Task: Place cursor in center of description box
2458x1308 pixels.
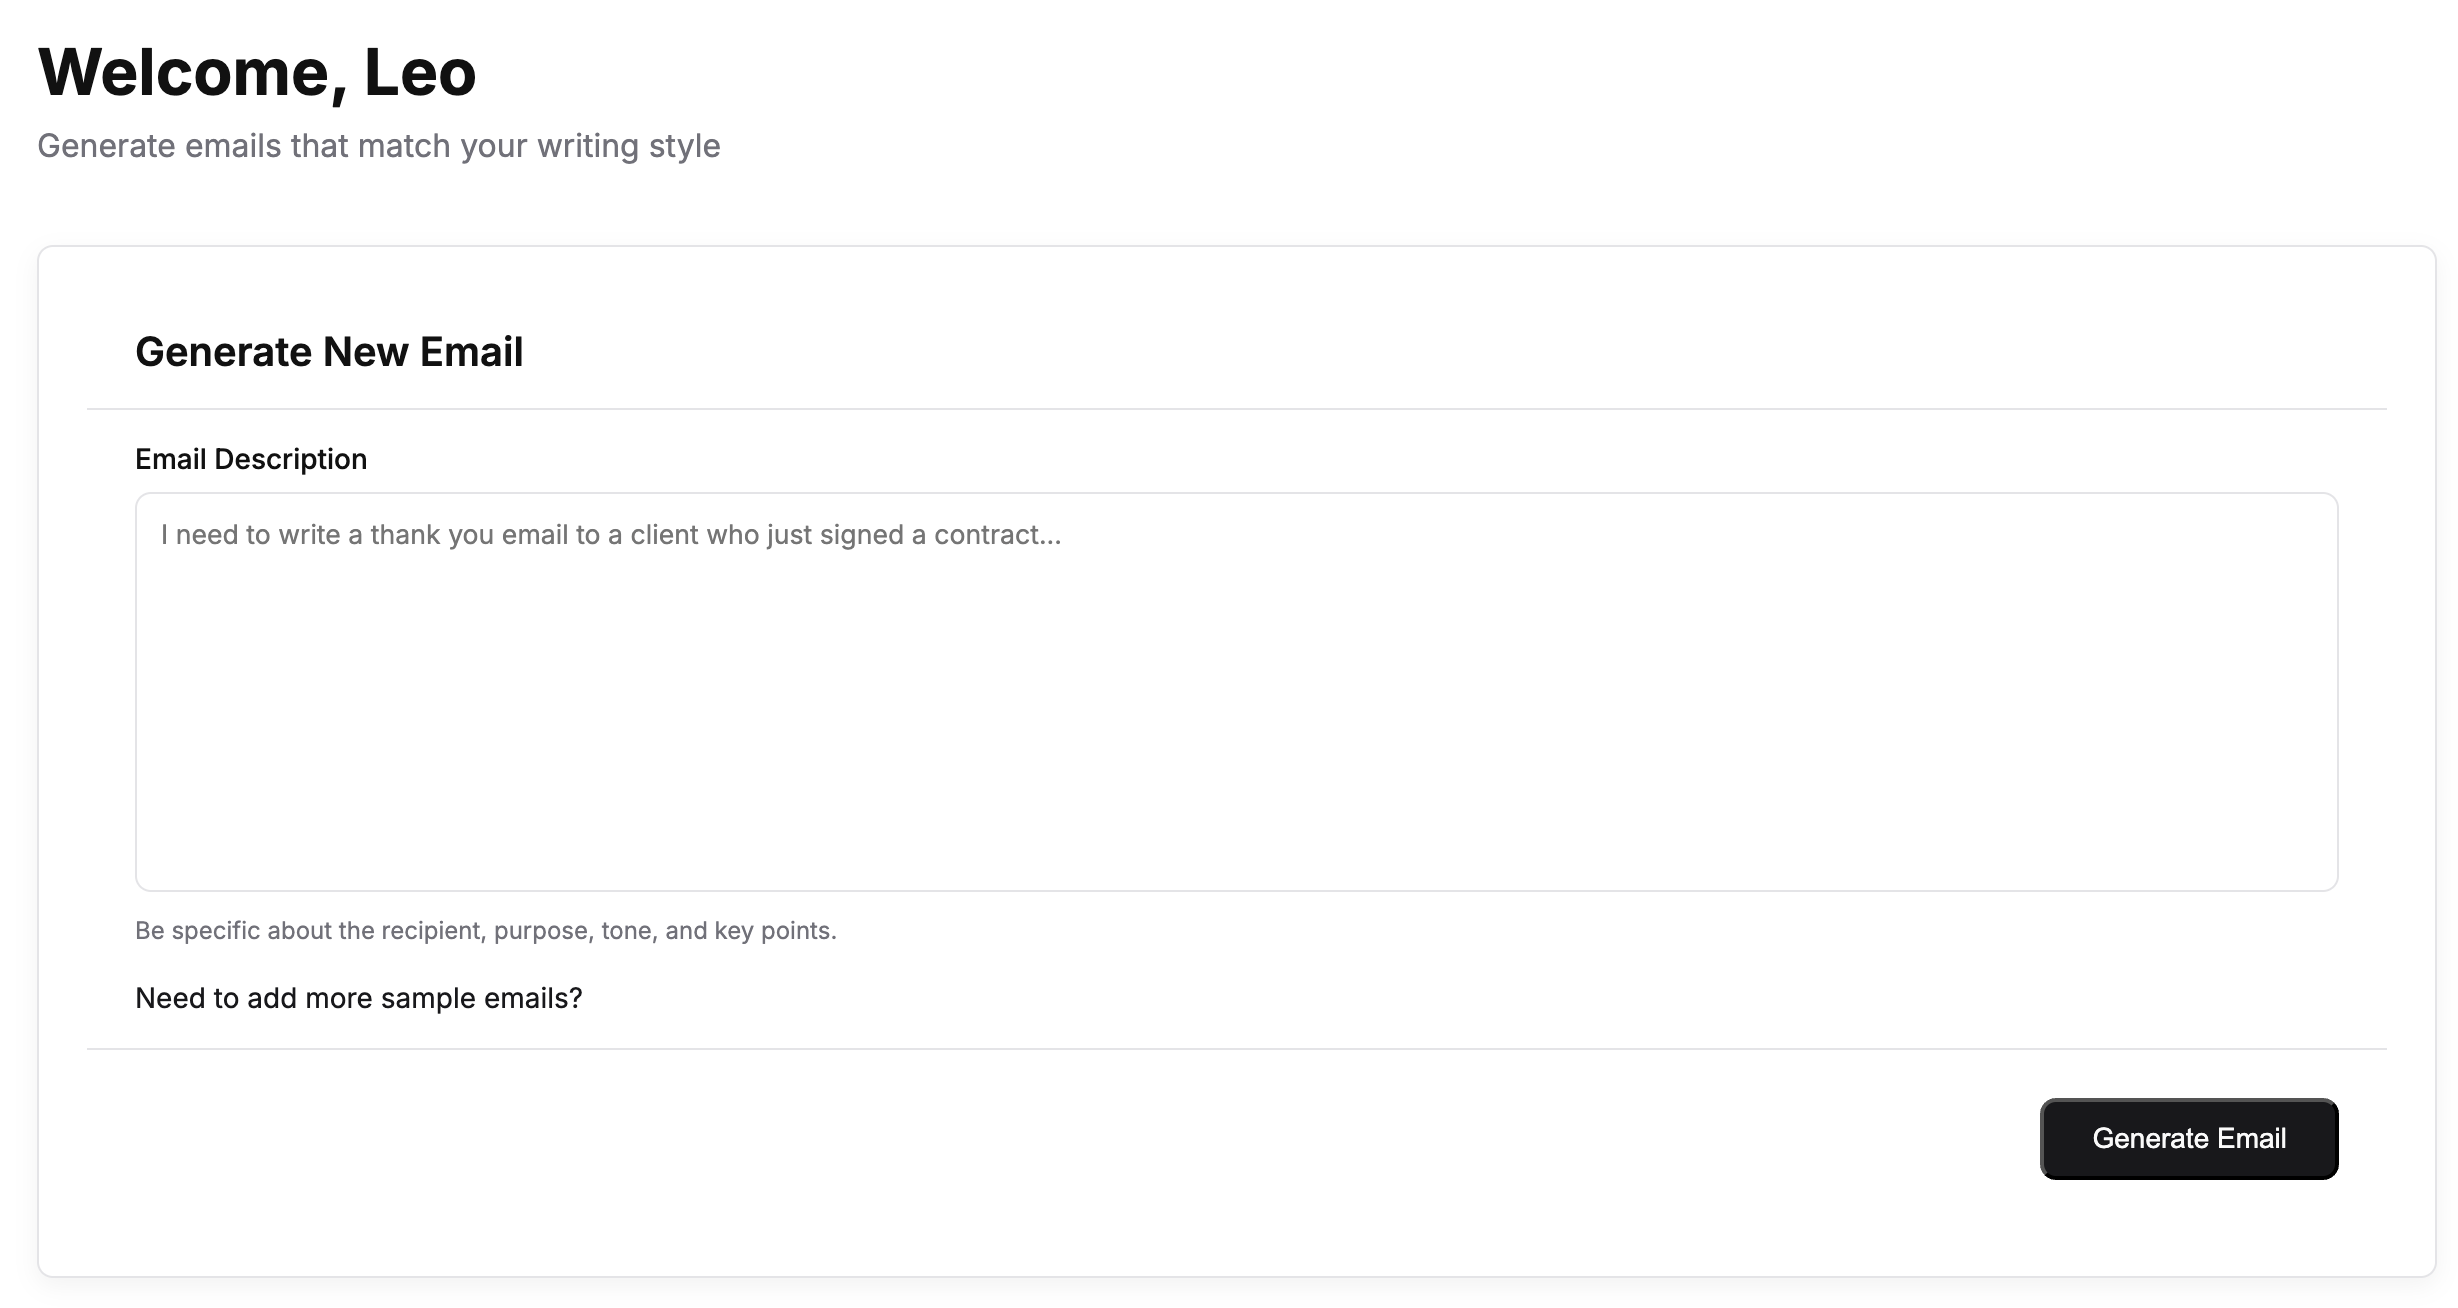Action: [x=1236, y=692]
